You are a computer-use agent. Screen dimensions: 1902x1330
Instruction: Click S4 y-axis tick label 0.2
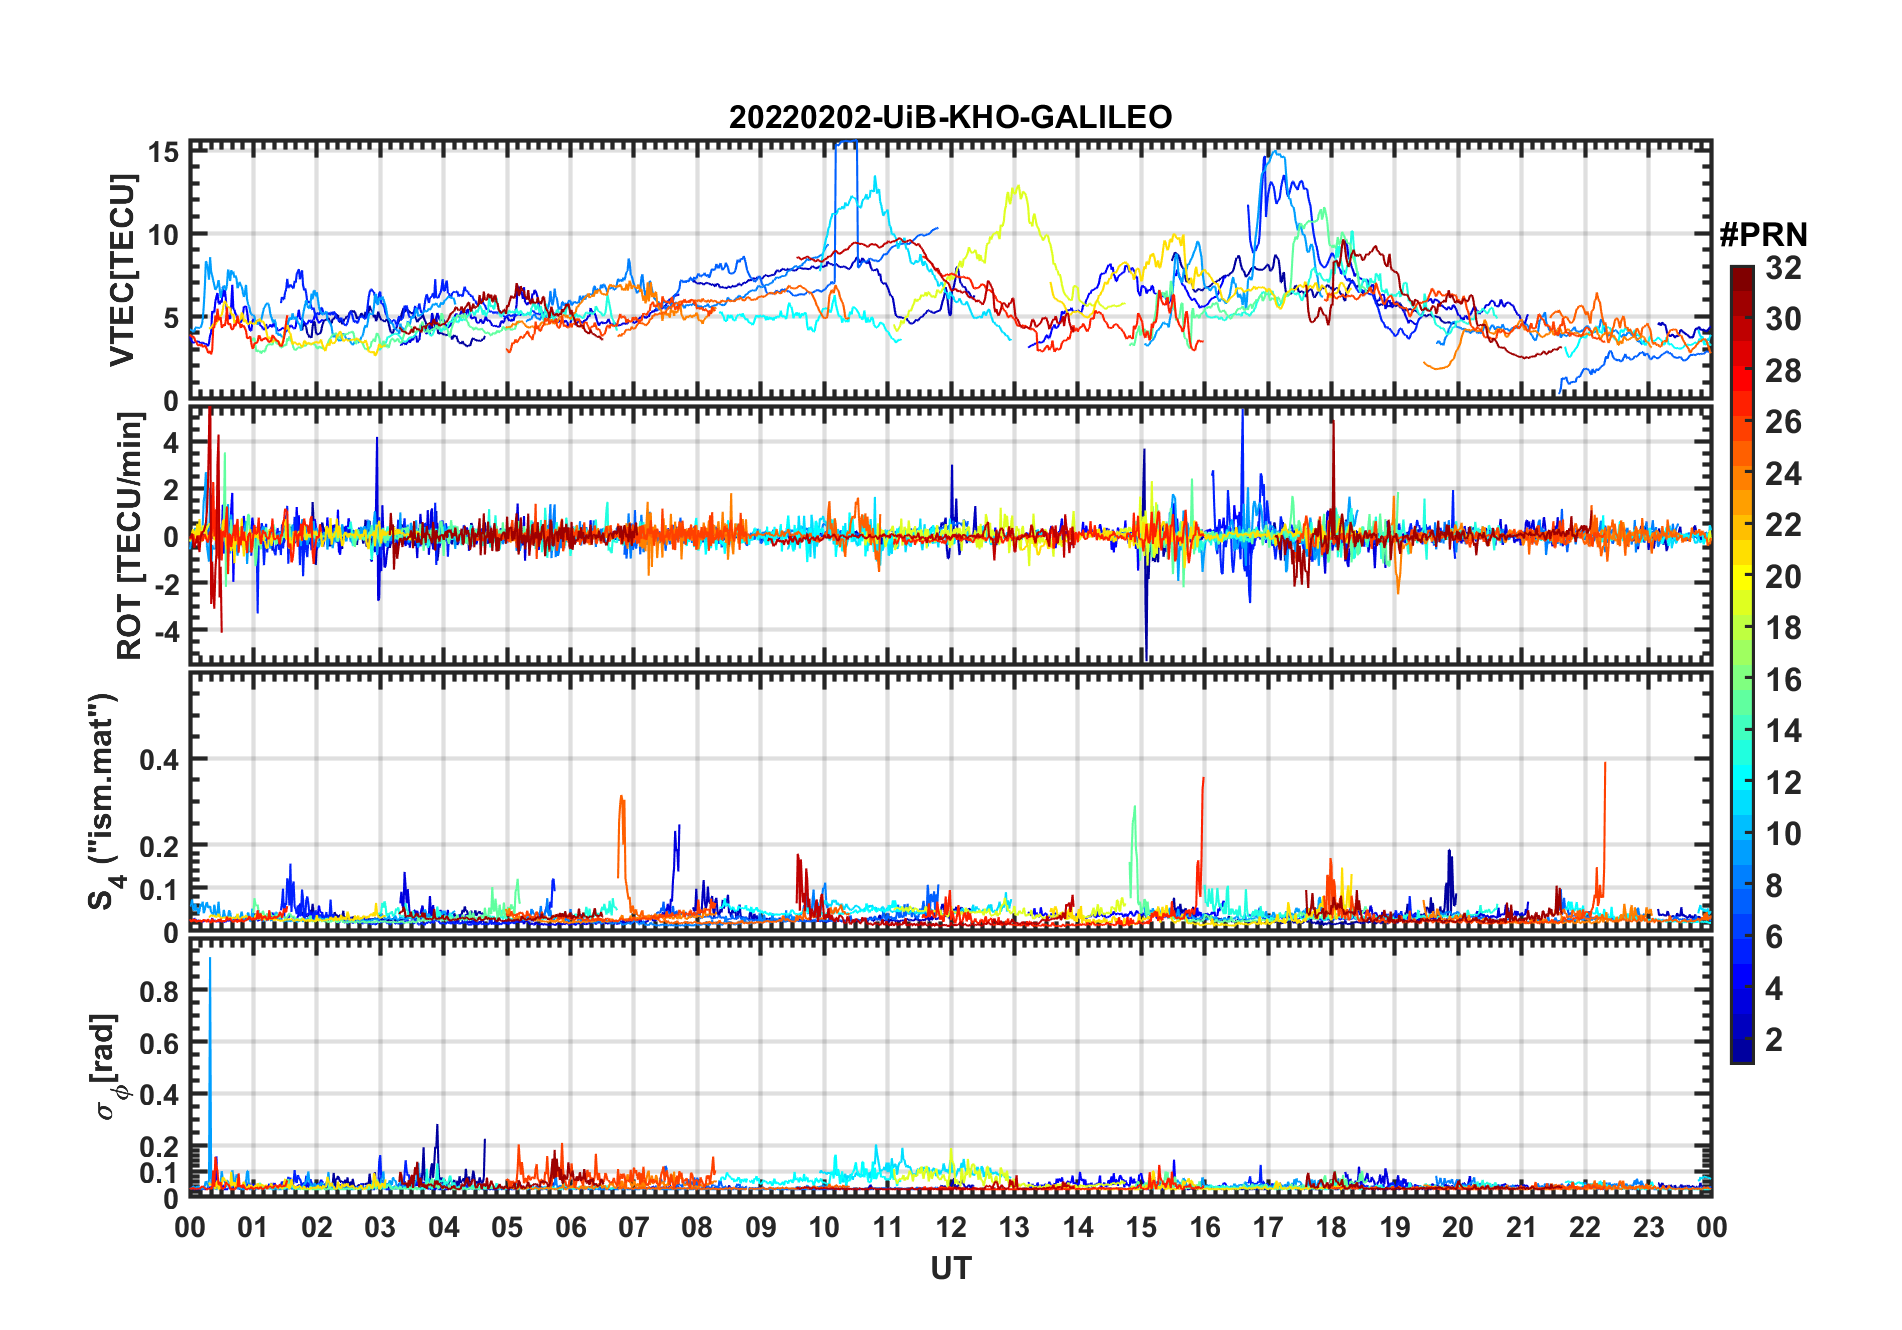pos(159,846)
